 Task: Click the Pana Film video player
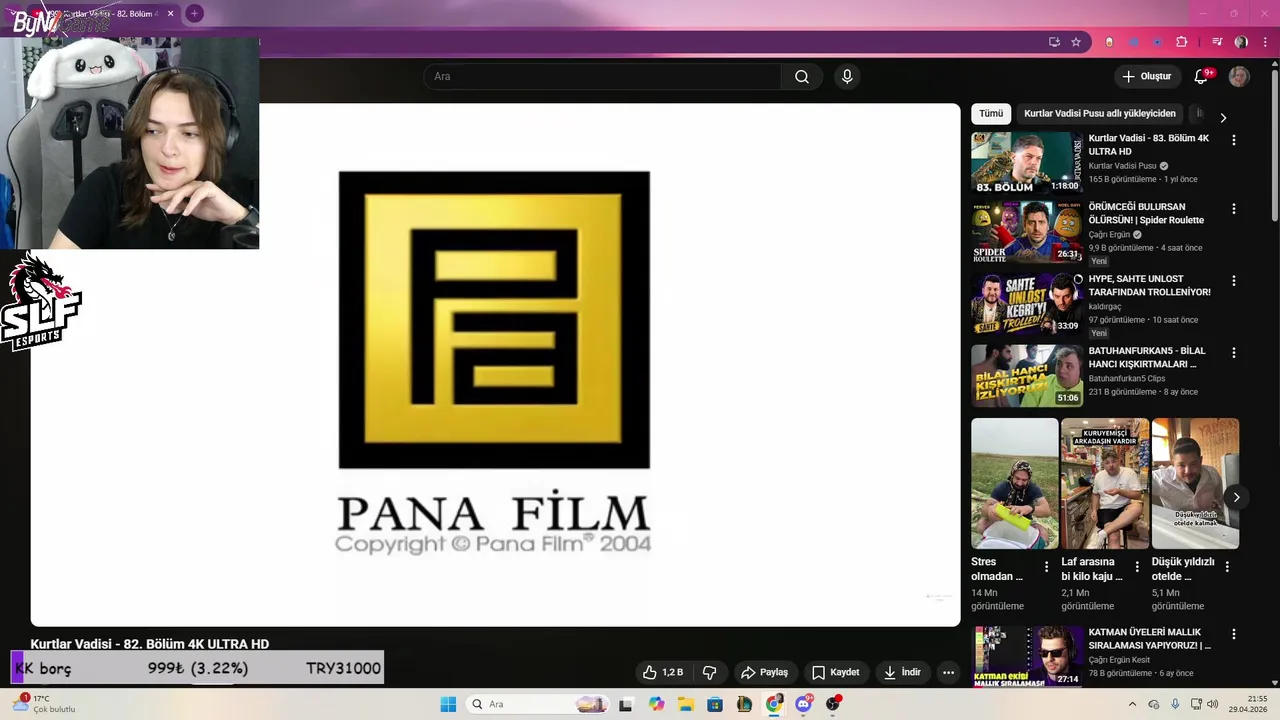[495, 365]
